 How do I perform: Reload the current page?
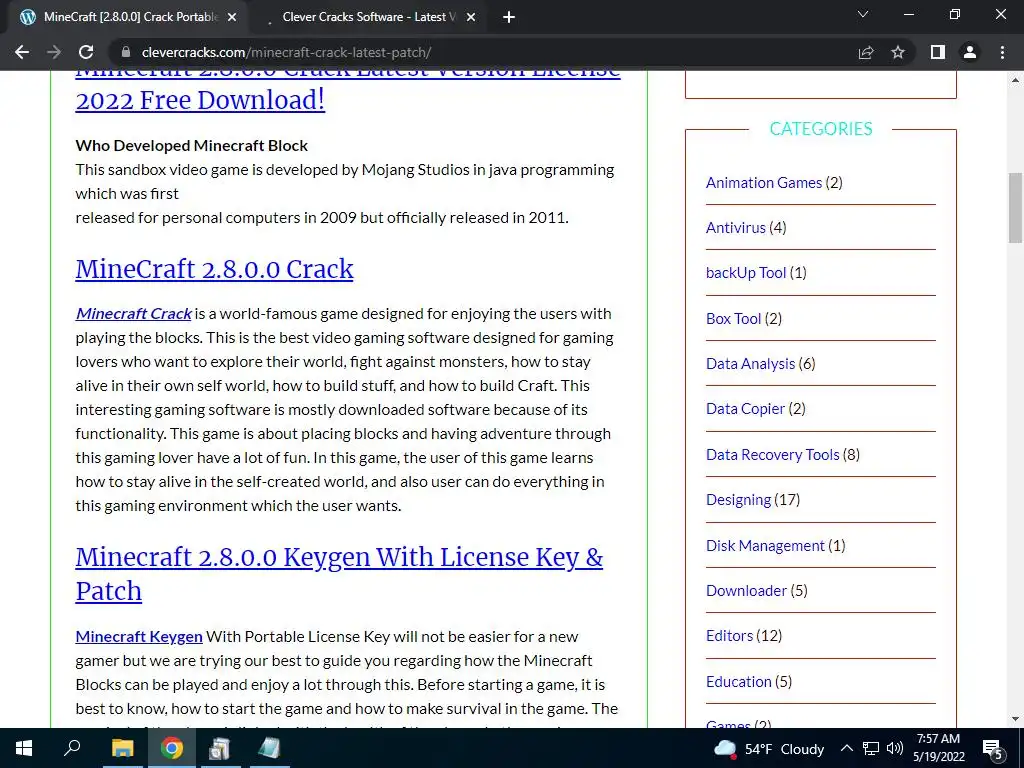click(86, 52)
